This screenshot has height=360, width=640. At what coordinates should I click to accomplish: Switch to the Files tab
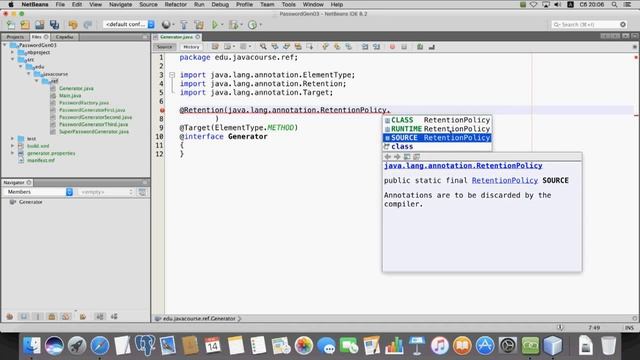pos(40,37)
